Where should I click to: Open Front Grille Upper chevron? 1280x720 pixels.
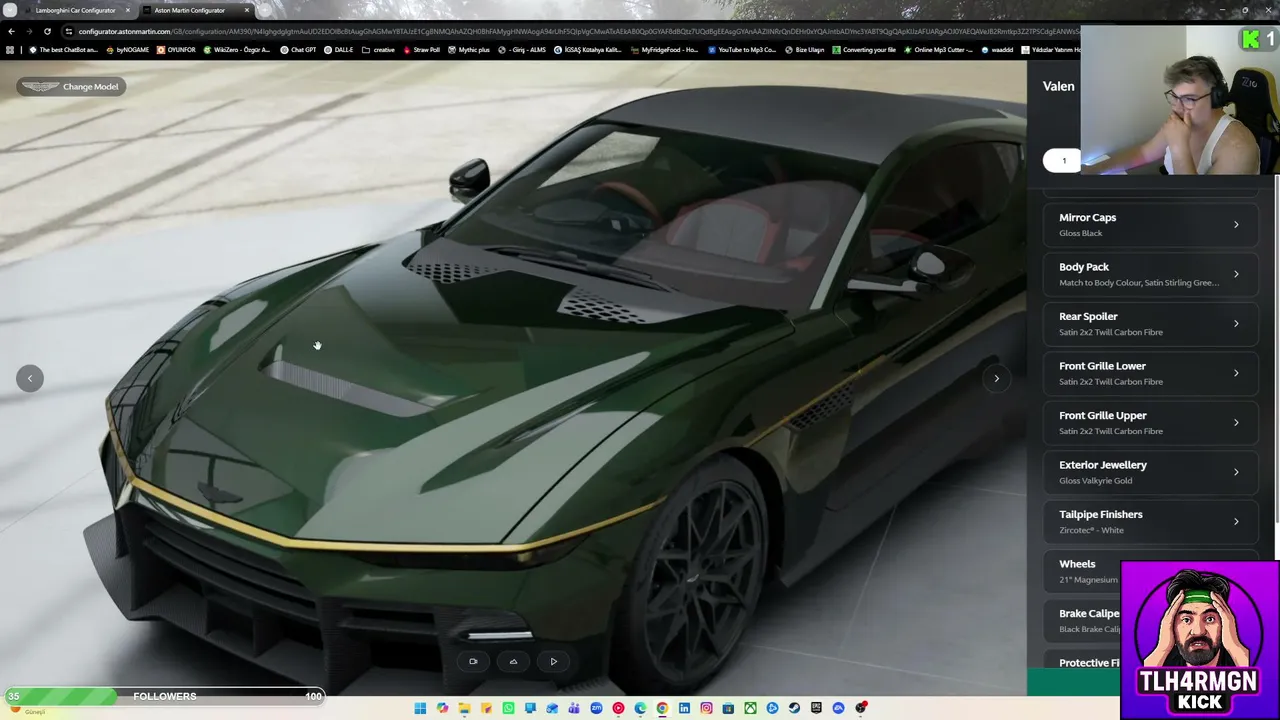(x=1236, y=423)
